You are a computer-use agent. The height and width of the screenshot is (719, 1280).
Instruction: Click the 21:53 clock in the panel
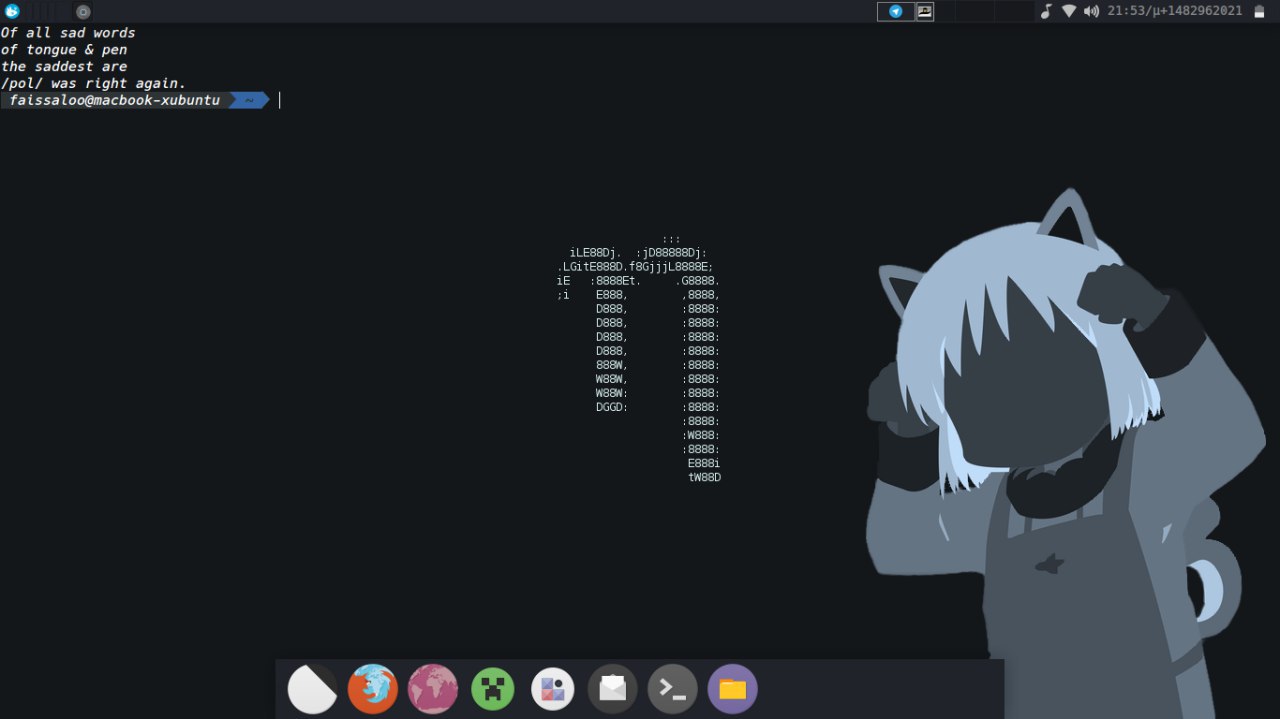[x=1175, y=11]
